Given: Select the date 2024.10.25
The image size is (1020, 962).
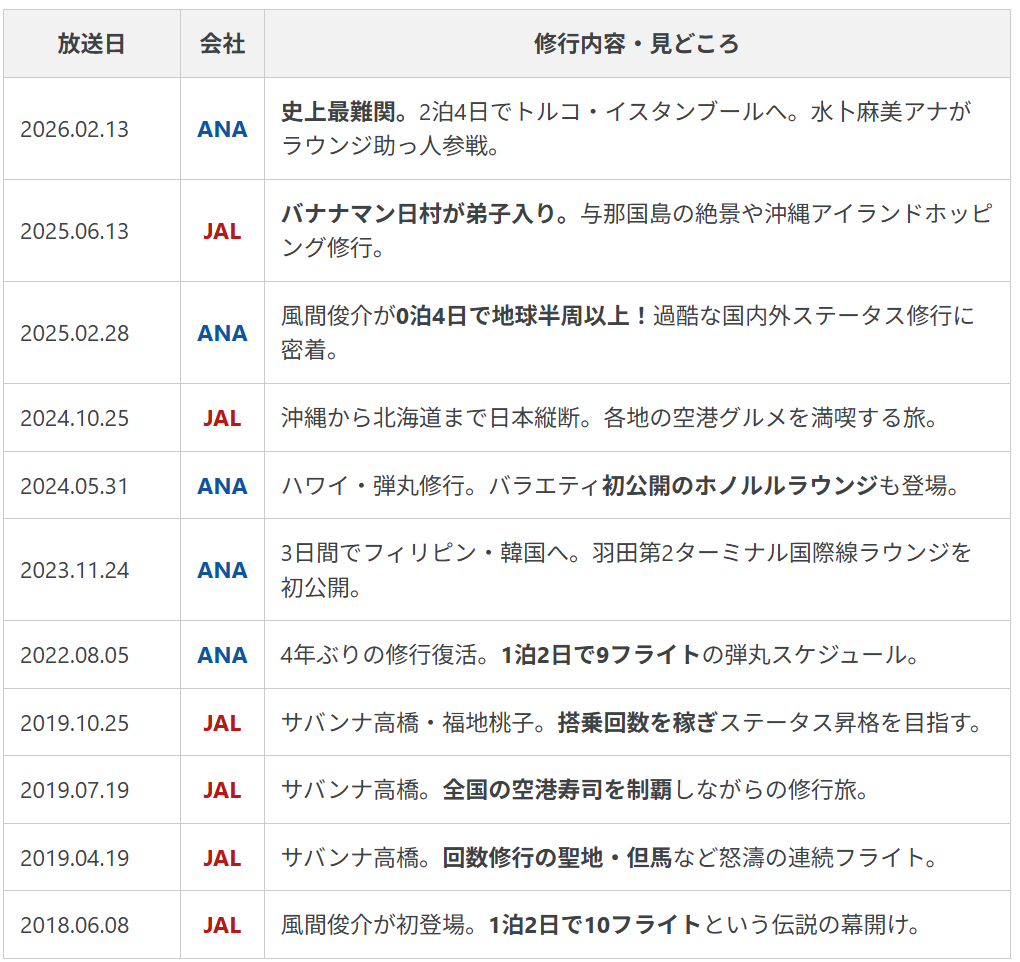Looking at the screenshot, I should pyautogui.click(x=75, y=418).
